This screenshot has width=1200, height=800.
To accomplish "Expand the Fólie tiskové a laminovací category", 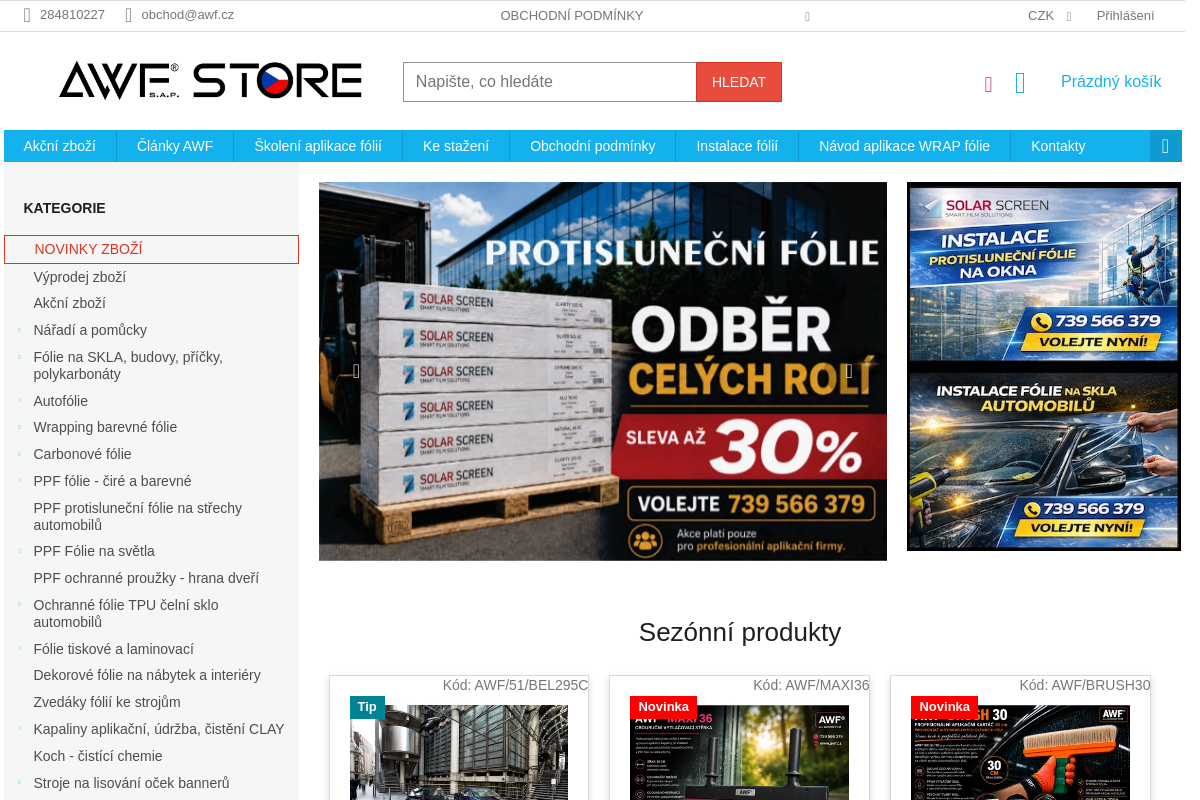I will coord(19,649).
